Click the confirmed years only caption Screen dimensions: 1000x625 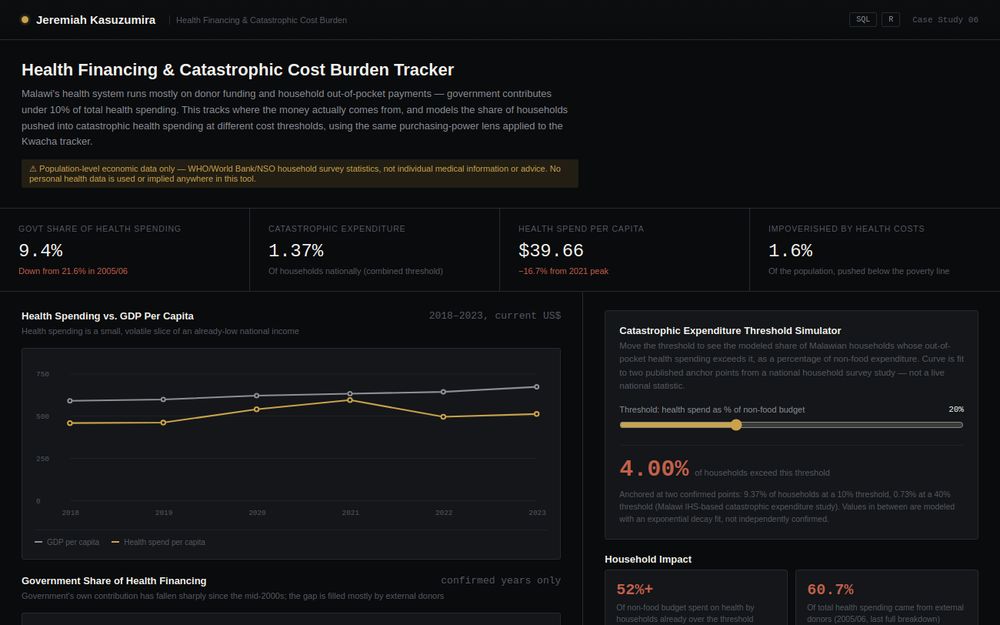point(501,580)
